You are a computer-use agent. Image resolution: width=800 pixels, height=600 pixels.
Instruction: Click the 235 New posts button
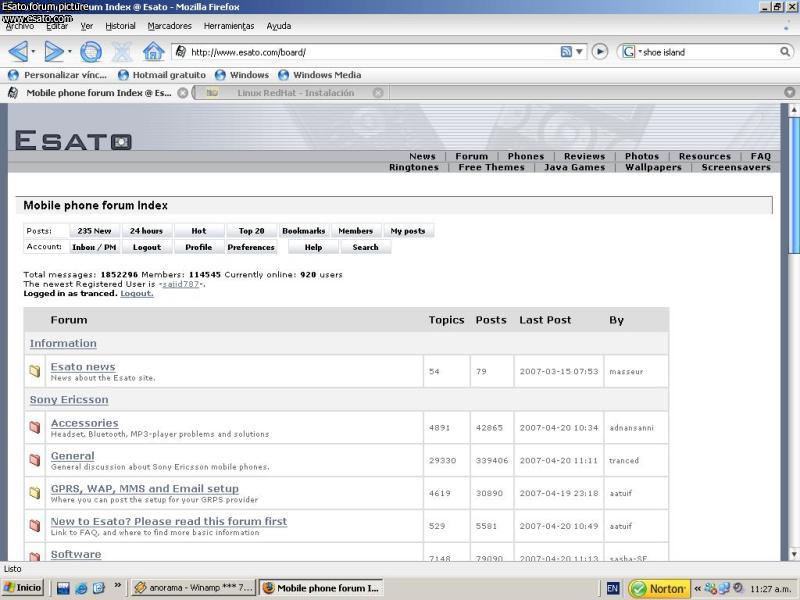[94, 231]
